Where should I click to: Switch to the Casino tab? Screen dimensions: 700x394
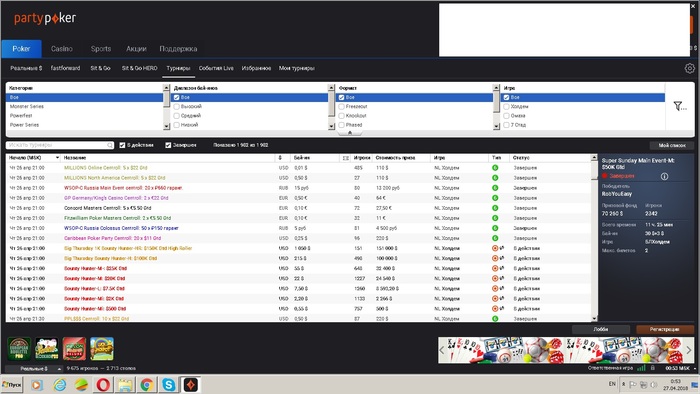coord(62,49)
